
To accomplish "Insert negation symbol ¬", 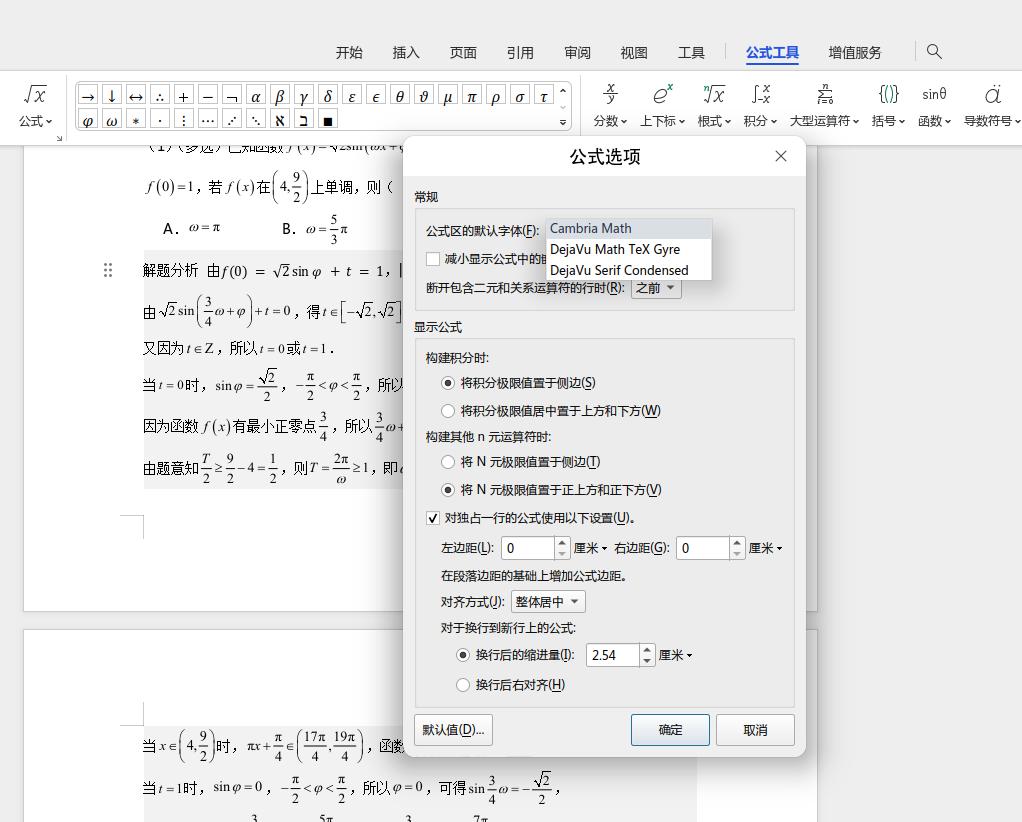I will [x=232, y=96].
